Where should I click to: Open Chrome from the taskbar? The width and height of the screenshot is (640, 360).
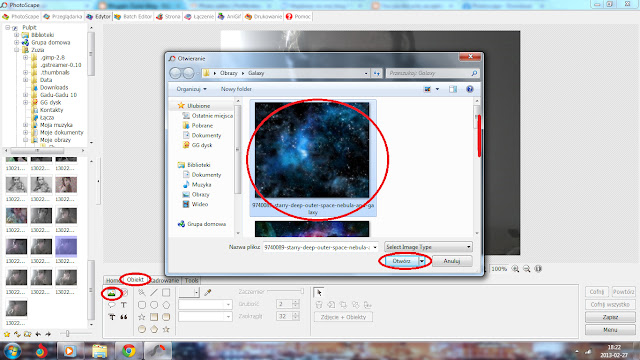coord(129,351)
